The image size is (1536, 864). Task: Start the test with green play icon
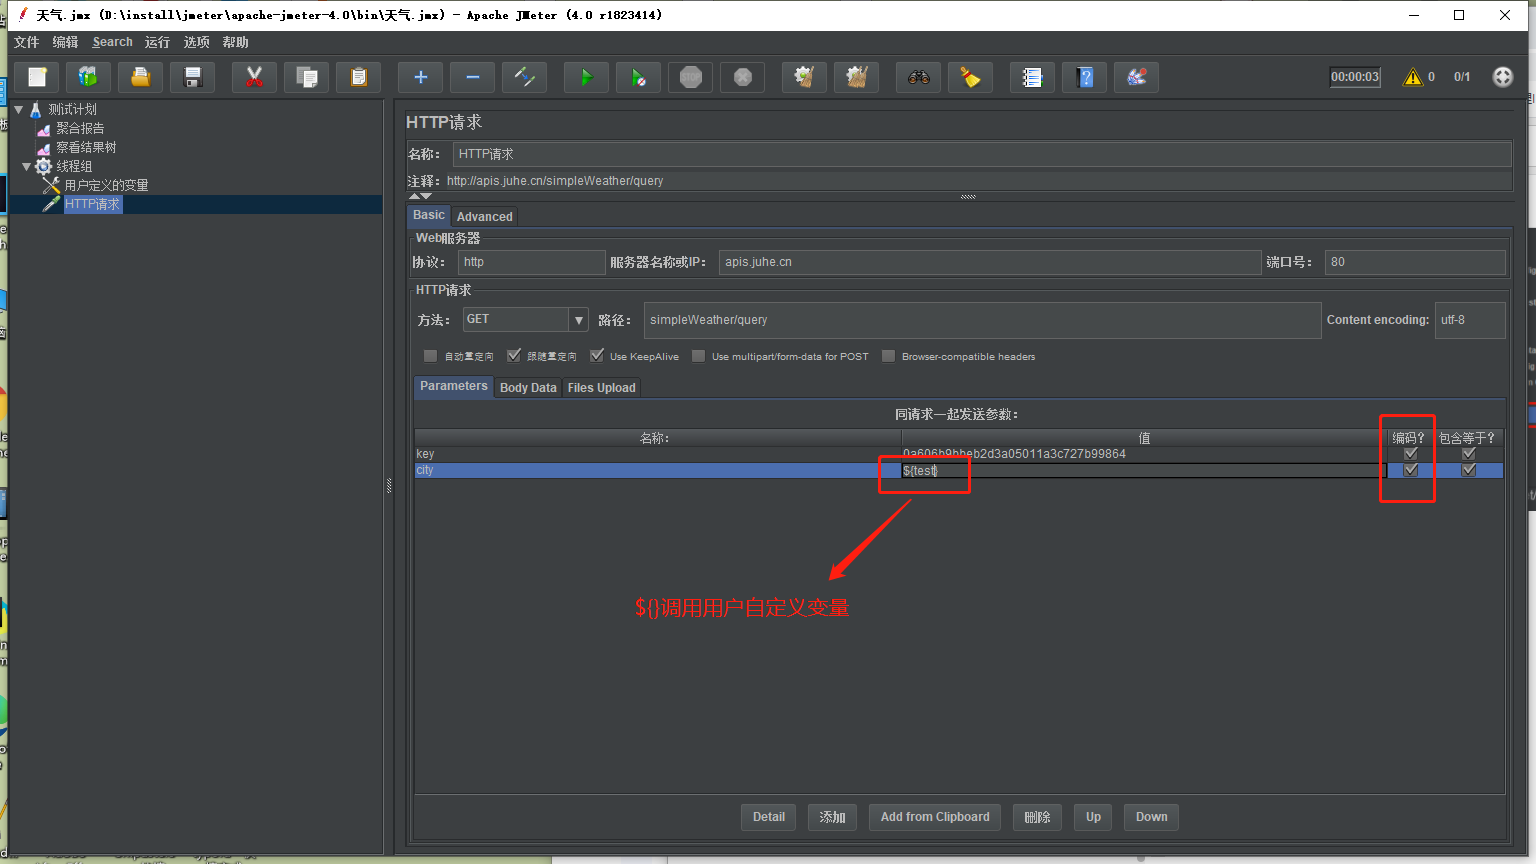586,77
